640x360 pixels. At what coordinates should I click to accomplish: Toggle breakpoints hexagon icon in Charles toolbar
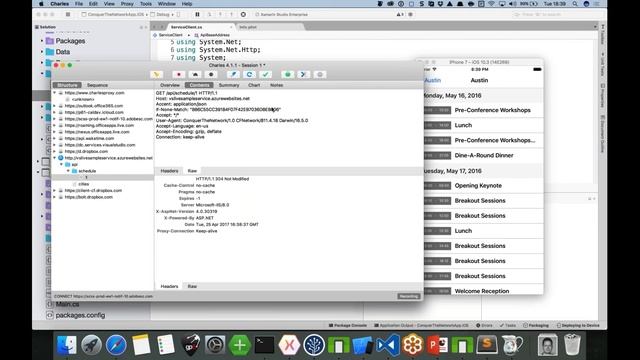click(211, 74)
